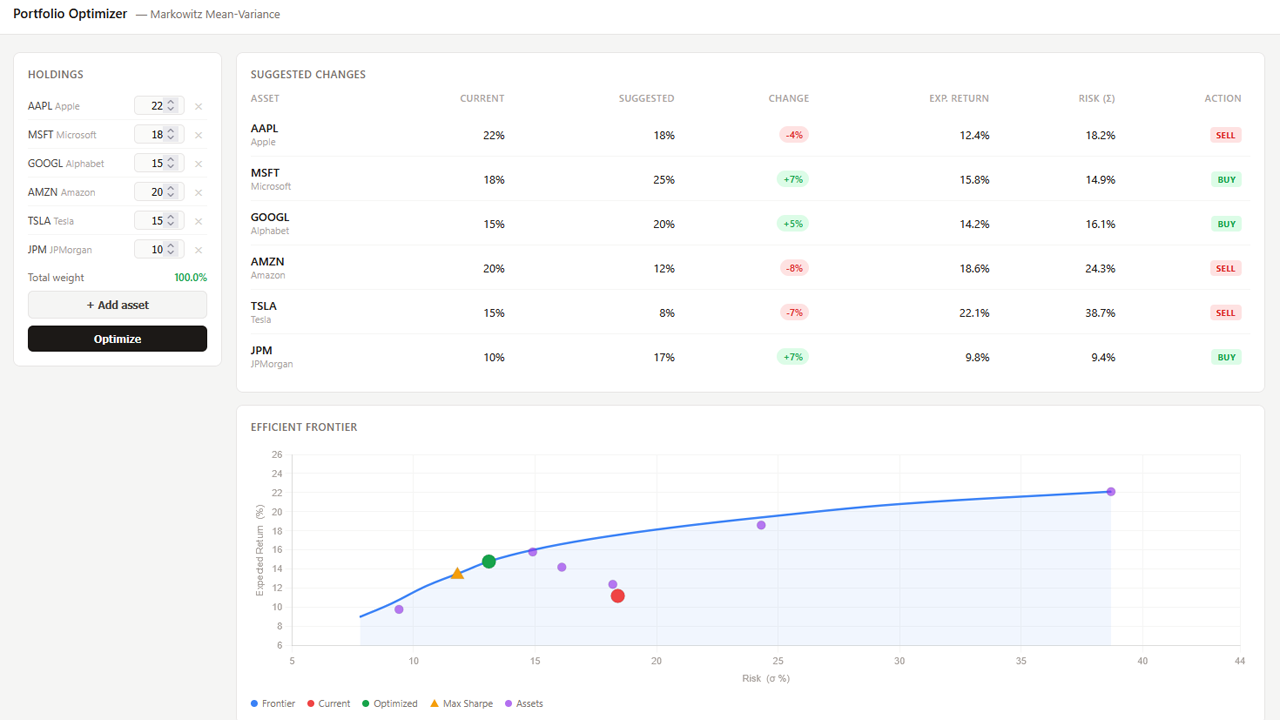Toggle Assets series in chart legend

tap(524, 704)
